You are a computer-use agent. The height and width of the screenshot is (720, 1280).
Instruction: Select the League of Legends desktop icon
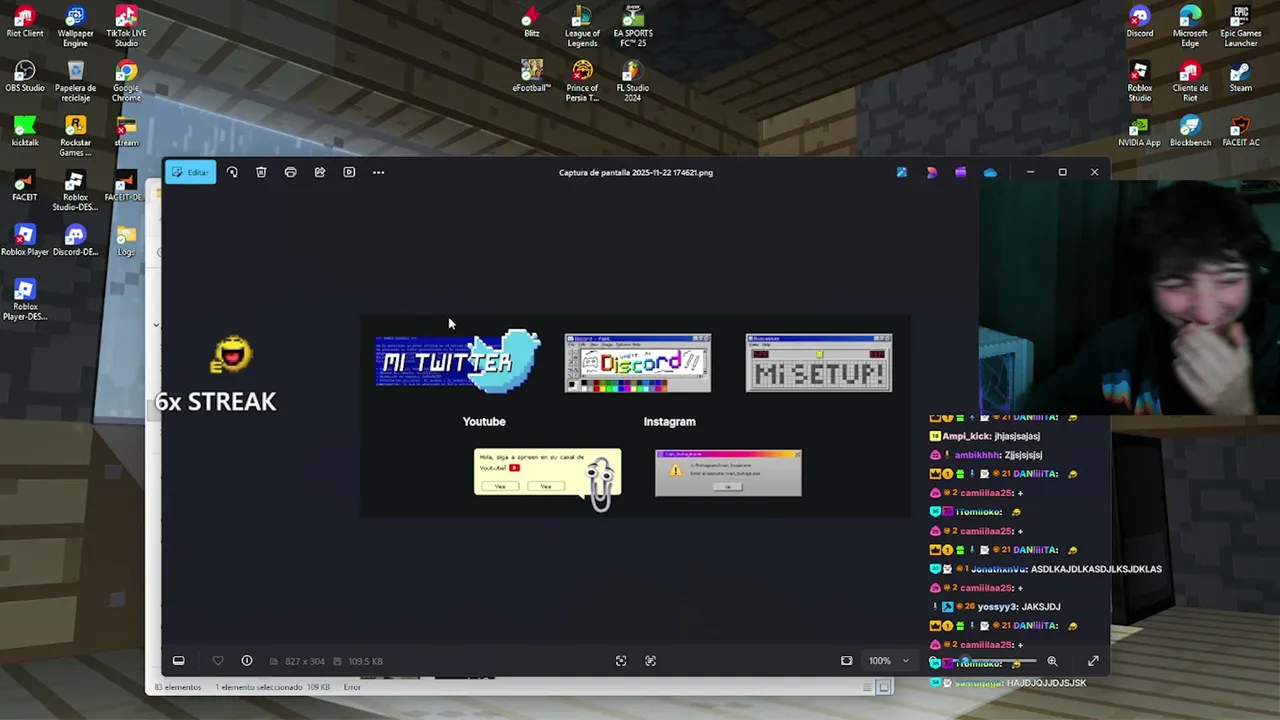coord(582,27)
